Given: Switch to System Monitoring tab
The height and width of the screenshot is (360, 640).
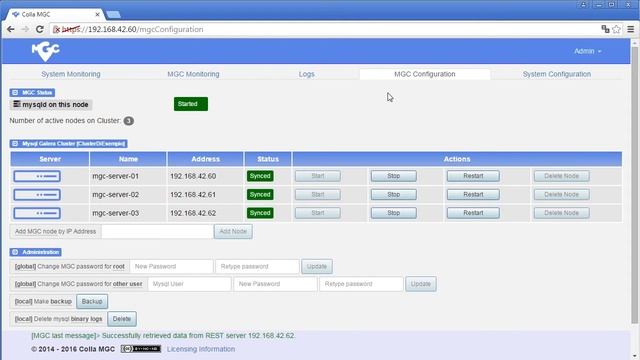Looking at the screenshot, I should (71, 74).
